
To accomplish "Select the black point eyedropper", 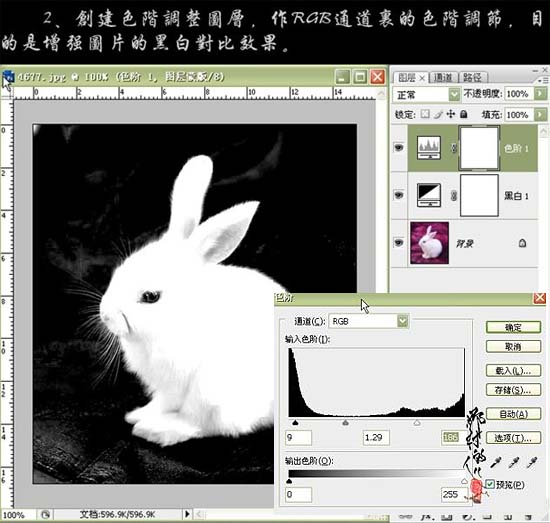I will [495, 463].
